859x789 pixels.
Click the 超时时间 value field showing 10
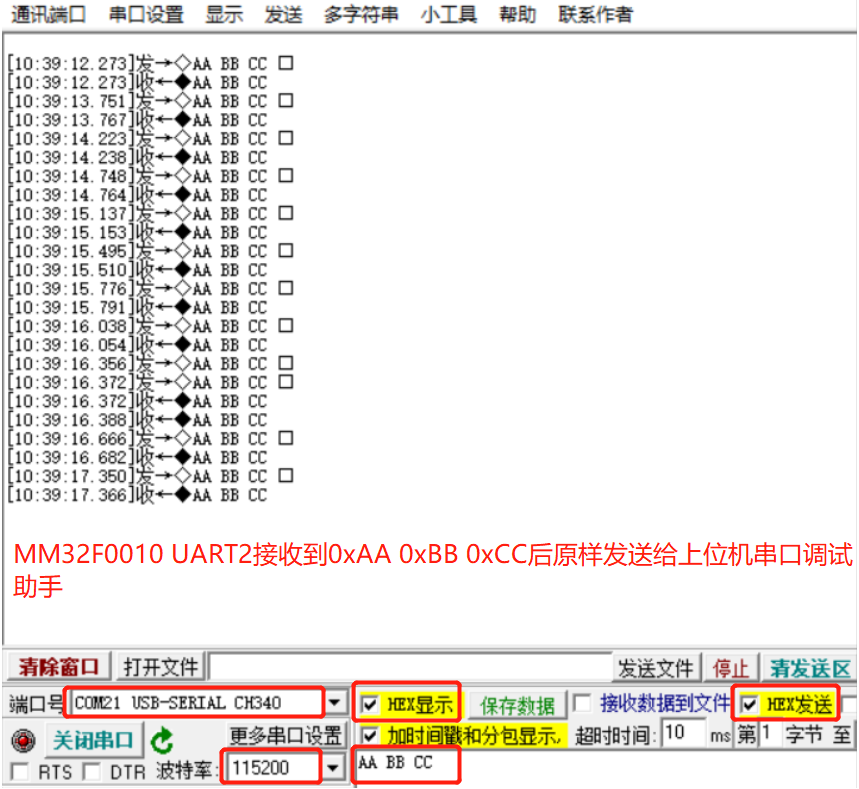[x=683, y=733]
